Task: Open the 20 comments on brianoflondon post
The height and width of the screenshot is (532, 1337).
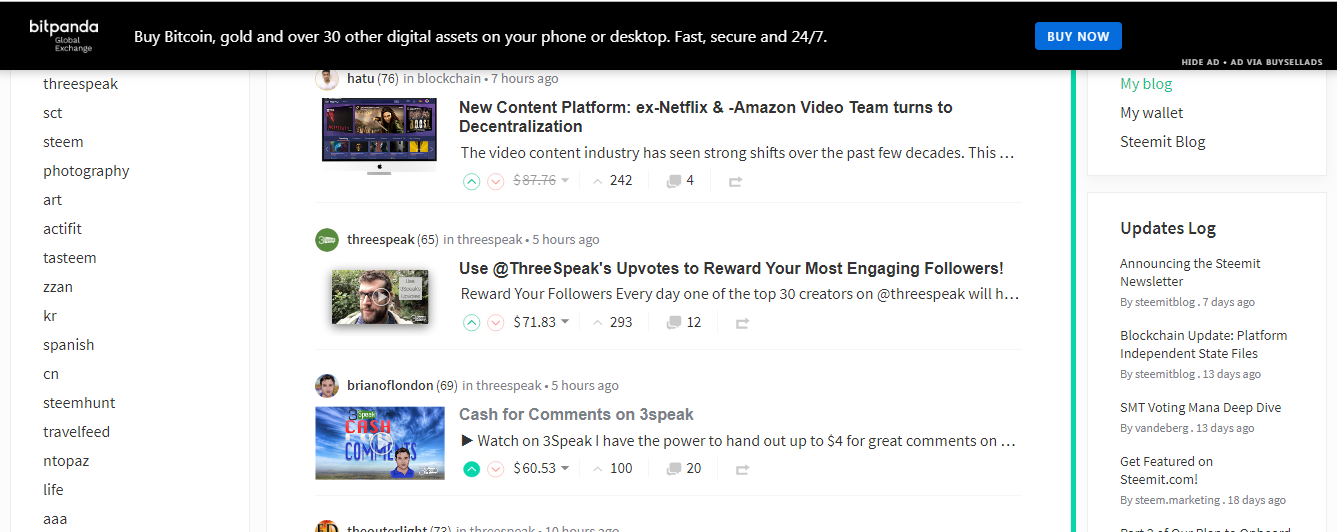Action: (684, 468)
